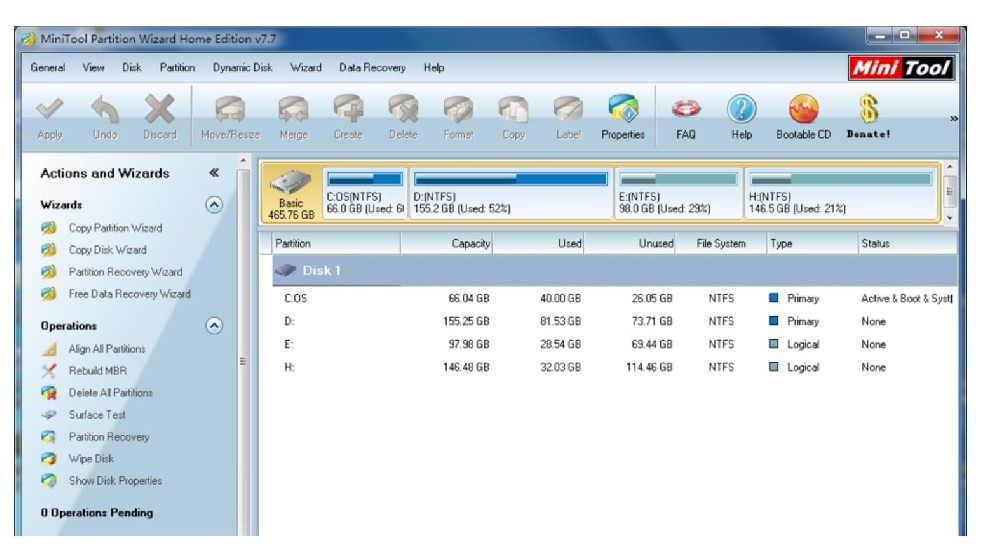Click the MiniTool logo
This screenshot has width=1000, height=550.
pos(901,68)
